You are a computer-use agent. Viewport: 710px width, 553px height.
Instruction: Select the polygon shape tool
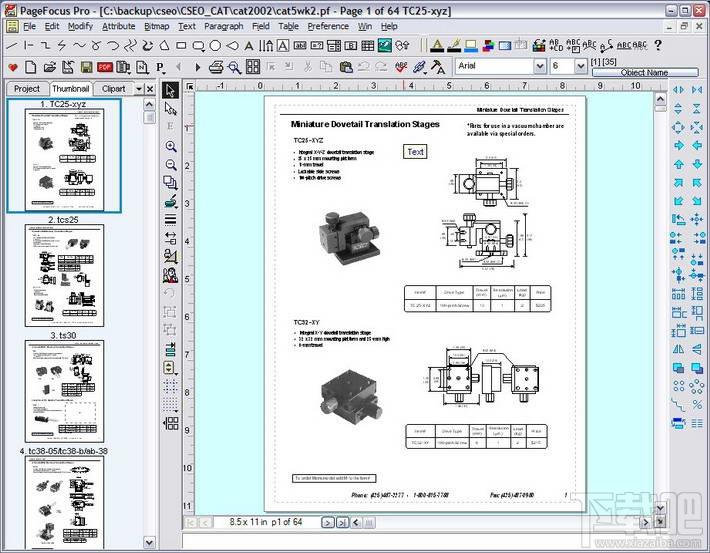pyautogui.click(x=164, y=45)
